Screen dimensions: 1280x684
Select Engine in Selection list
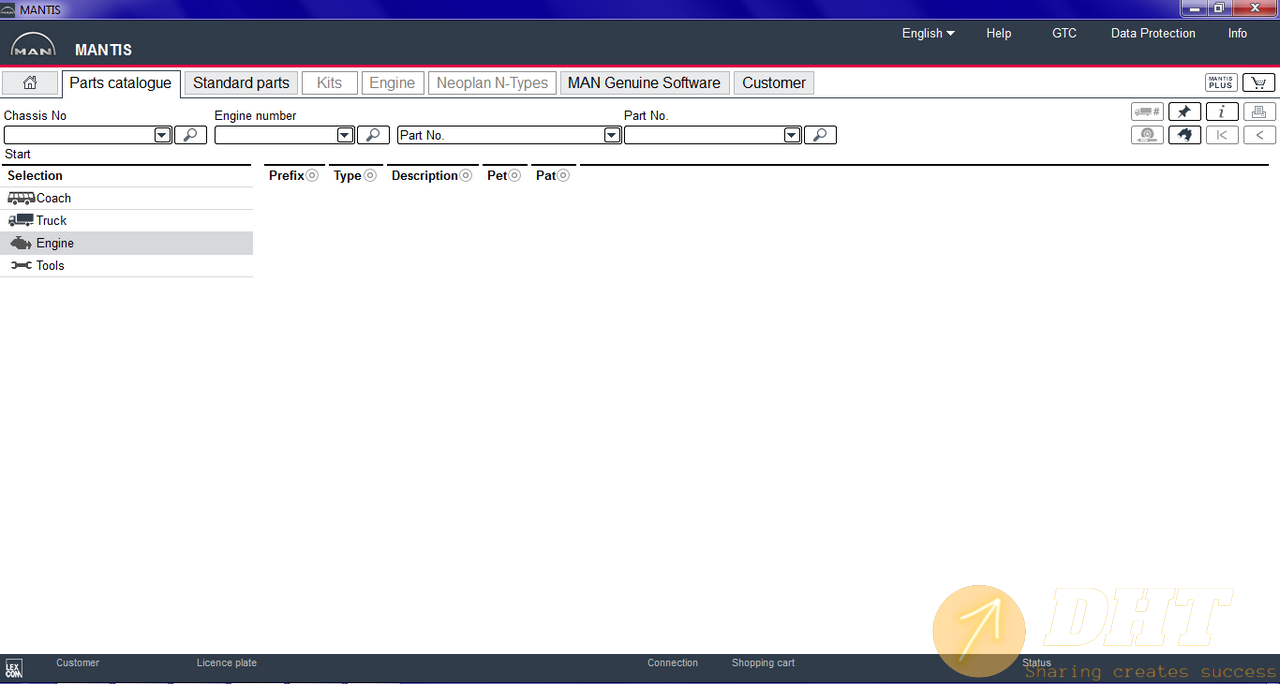[x=126, y=243]
